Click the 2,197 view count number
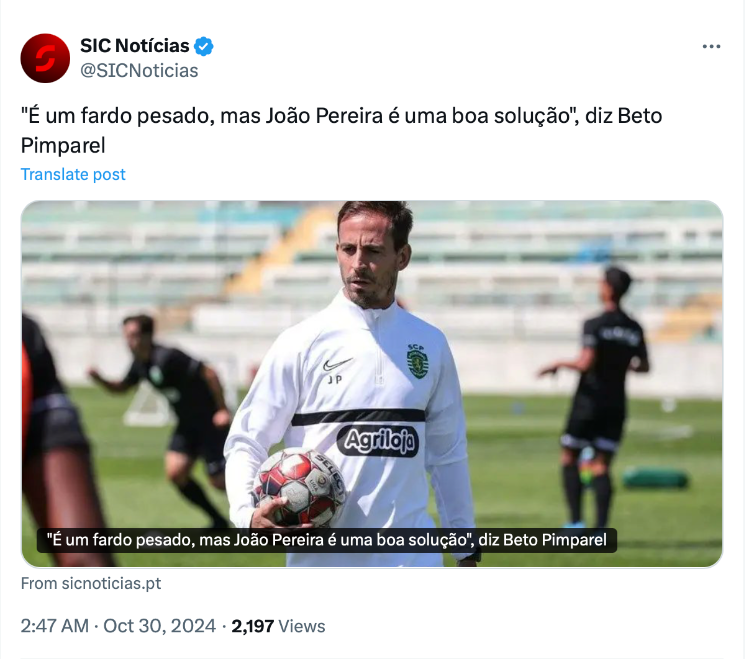 click(252, 626)
